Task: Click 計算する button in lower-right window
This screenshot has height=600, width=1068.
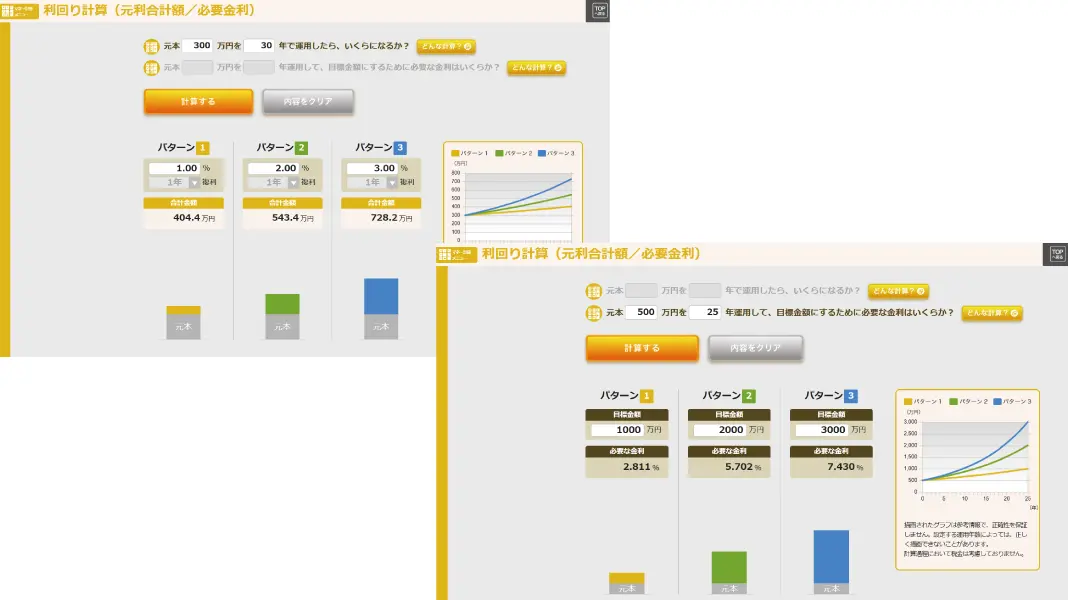Action: point(642,348)
